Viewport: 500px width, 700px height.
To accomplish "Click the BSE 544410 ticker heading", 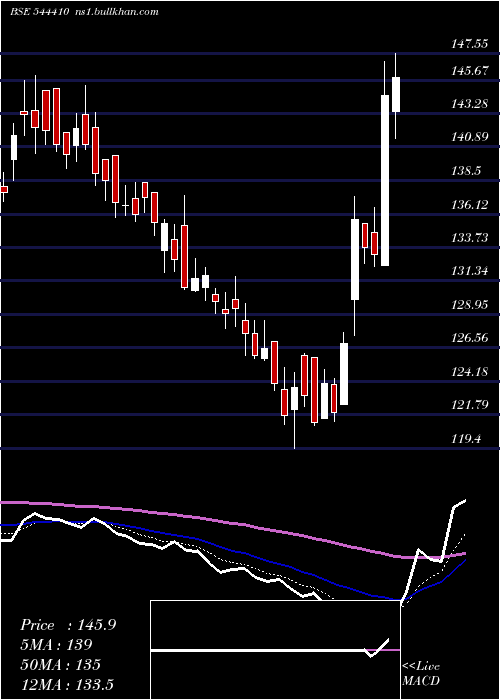I will click(x=40, y=12).
